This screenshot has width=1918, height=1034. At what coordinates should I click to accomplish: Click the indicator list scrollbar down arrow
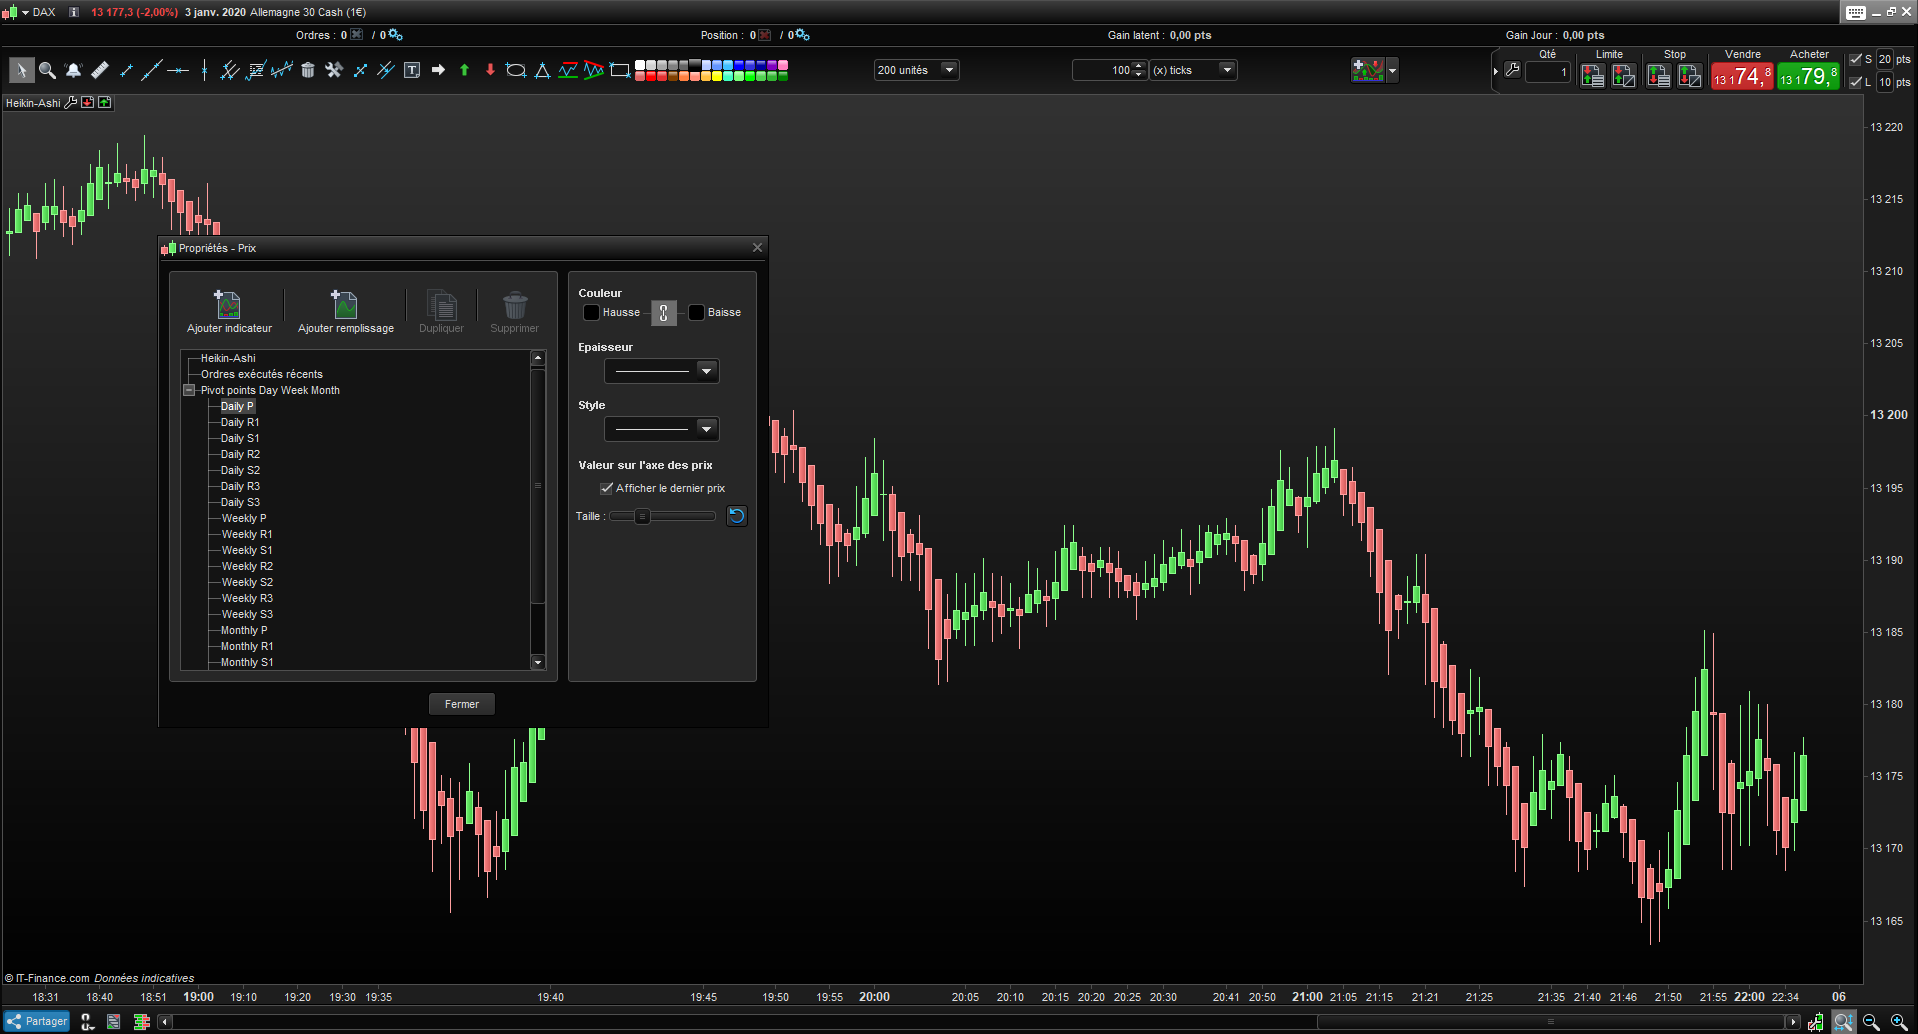click(538, 662)
